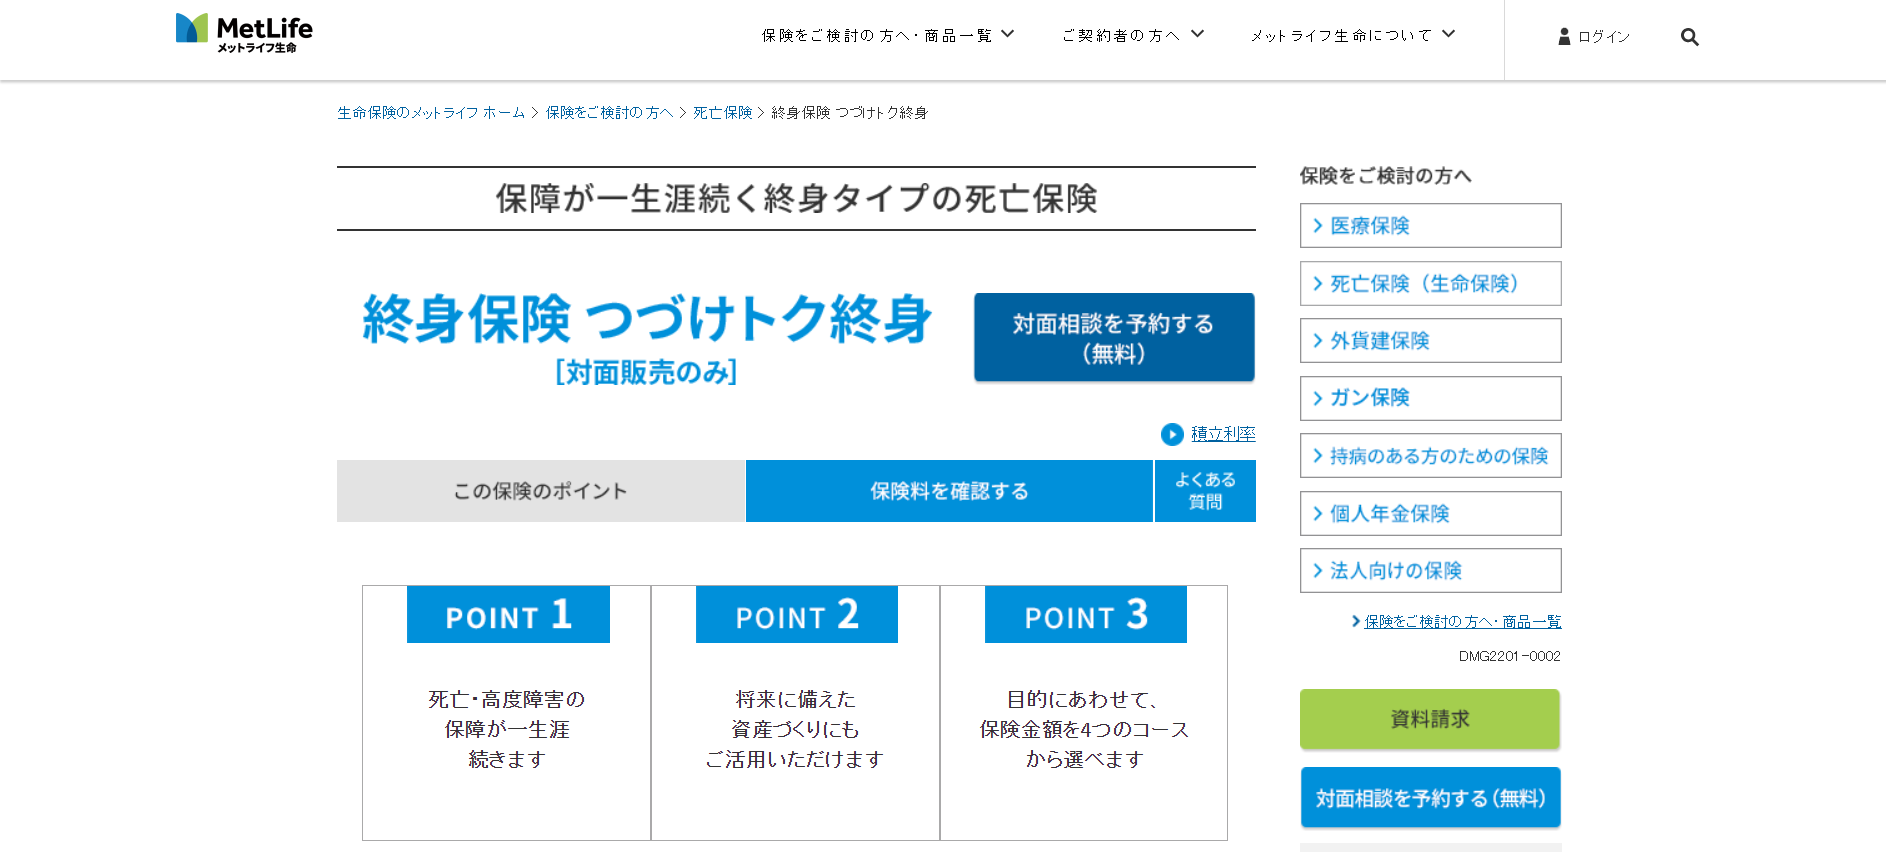
Task: Click the POINT 3 card header
Action: [x=1086, y=614]
